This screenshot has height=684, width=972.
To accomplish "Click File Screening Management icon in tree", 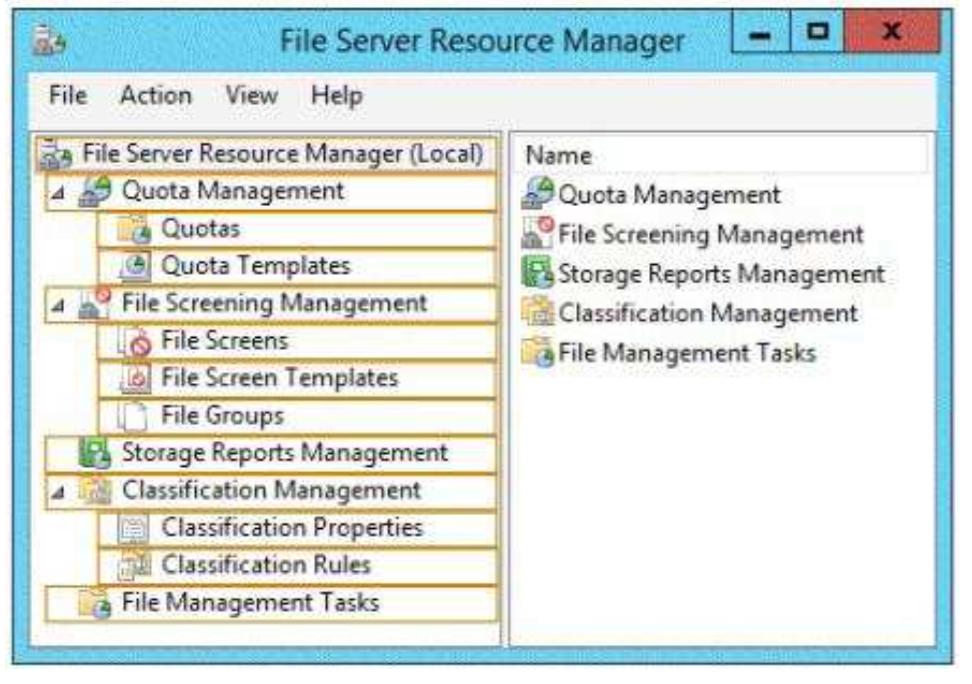I will (95, 303).
